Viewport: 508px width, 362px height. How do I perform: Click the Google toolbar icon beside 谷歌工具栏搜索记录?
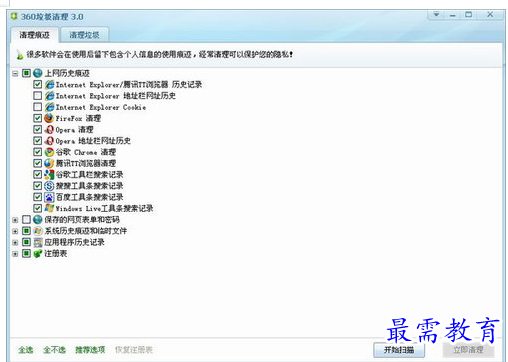[x=49, y=174]
